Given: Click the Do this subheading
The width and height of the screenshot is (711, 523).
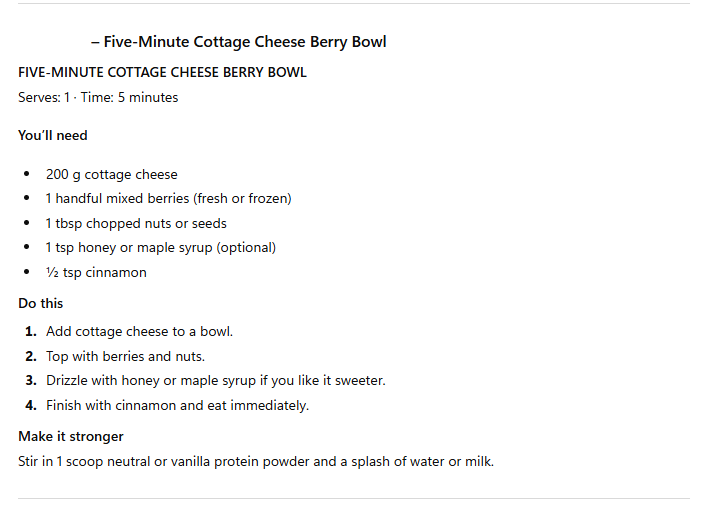Looking at the screenshot, I should [x=41, y=303].
